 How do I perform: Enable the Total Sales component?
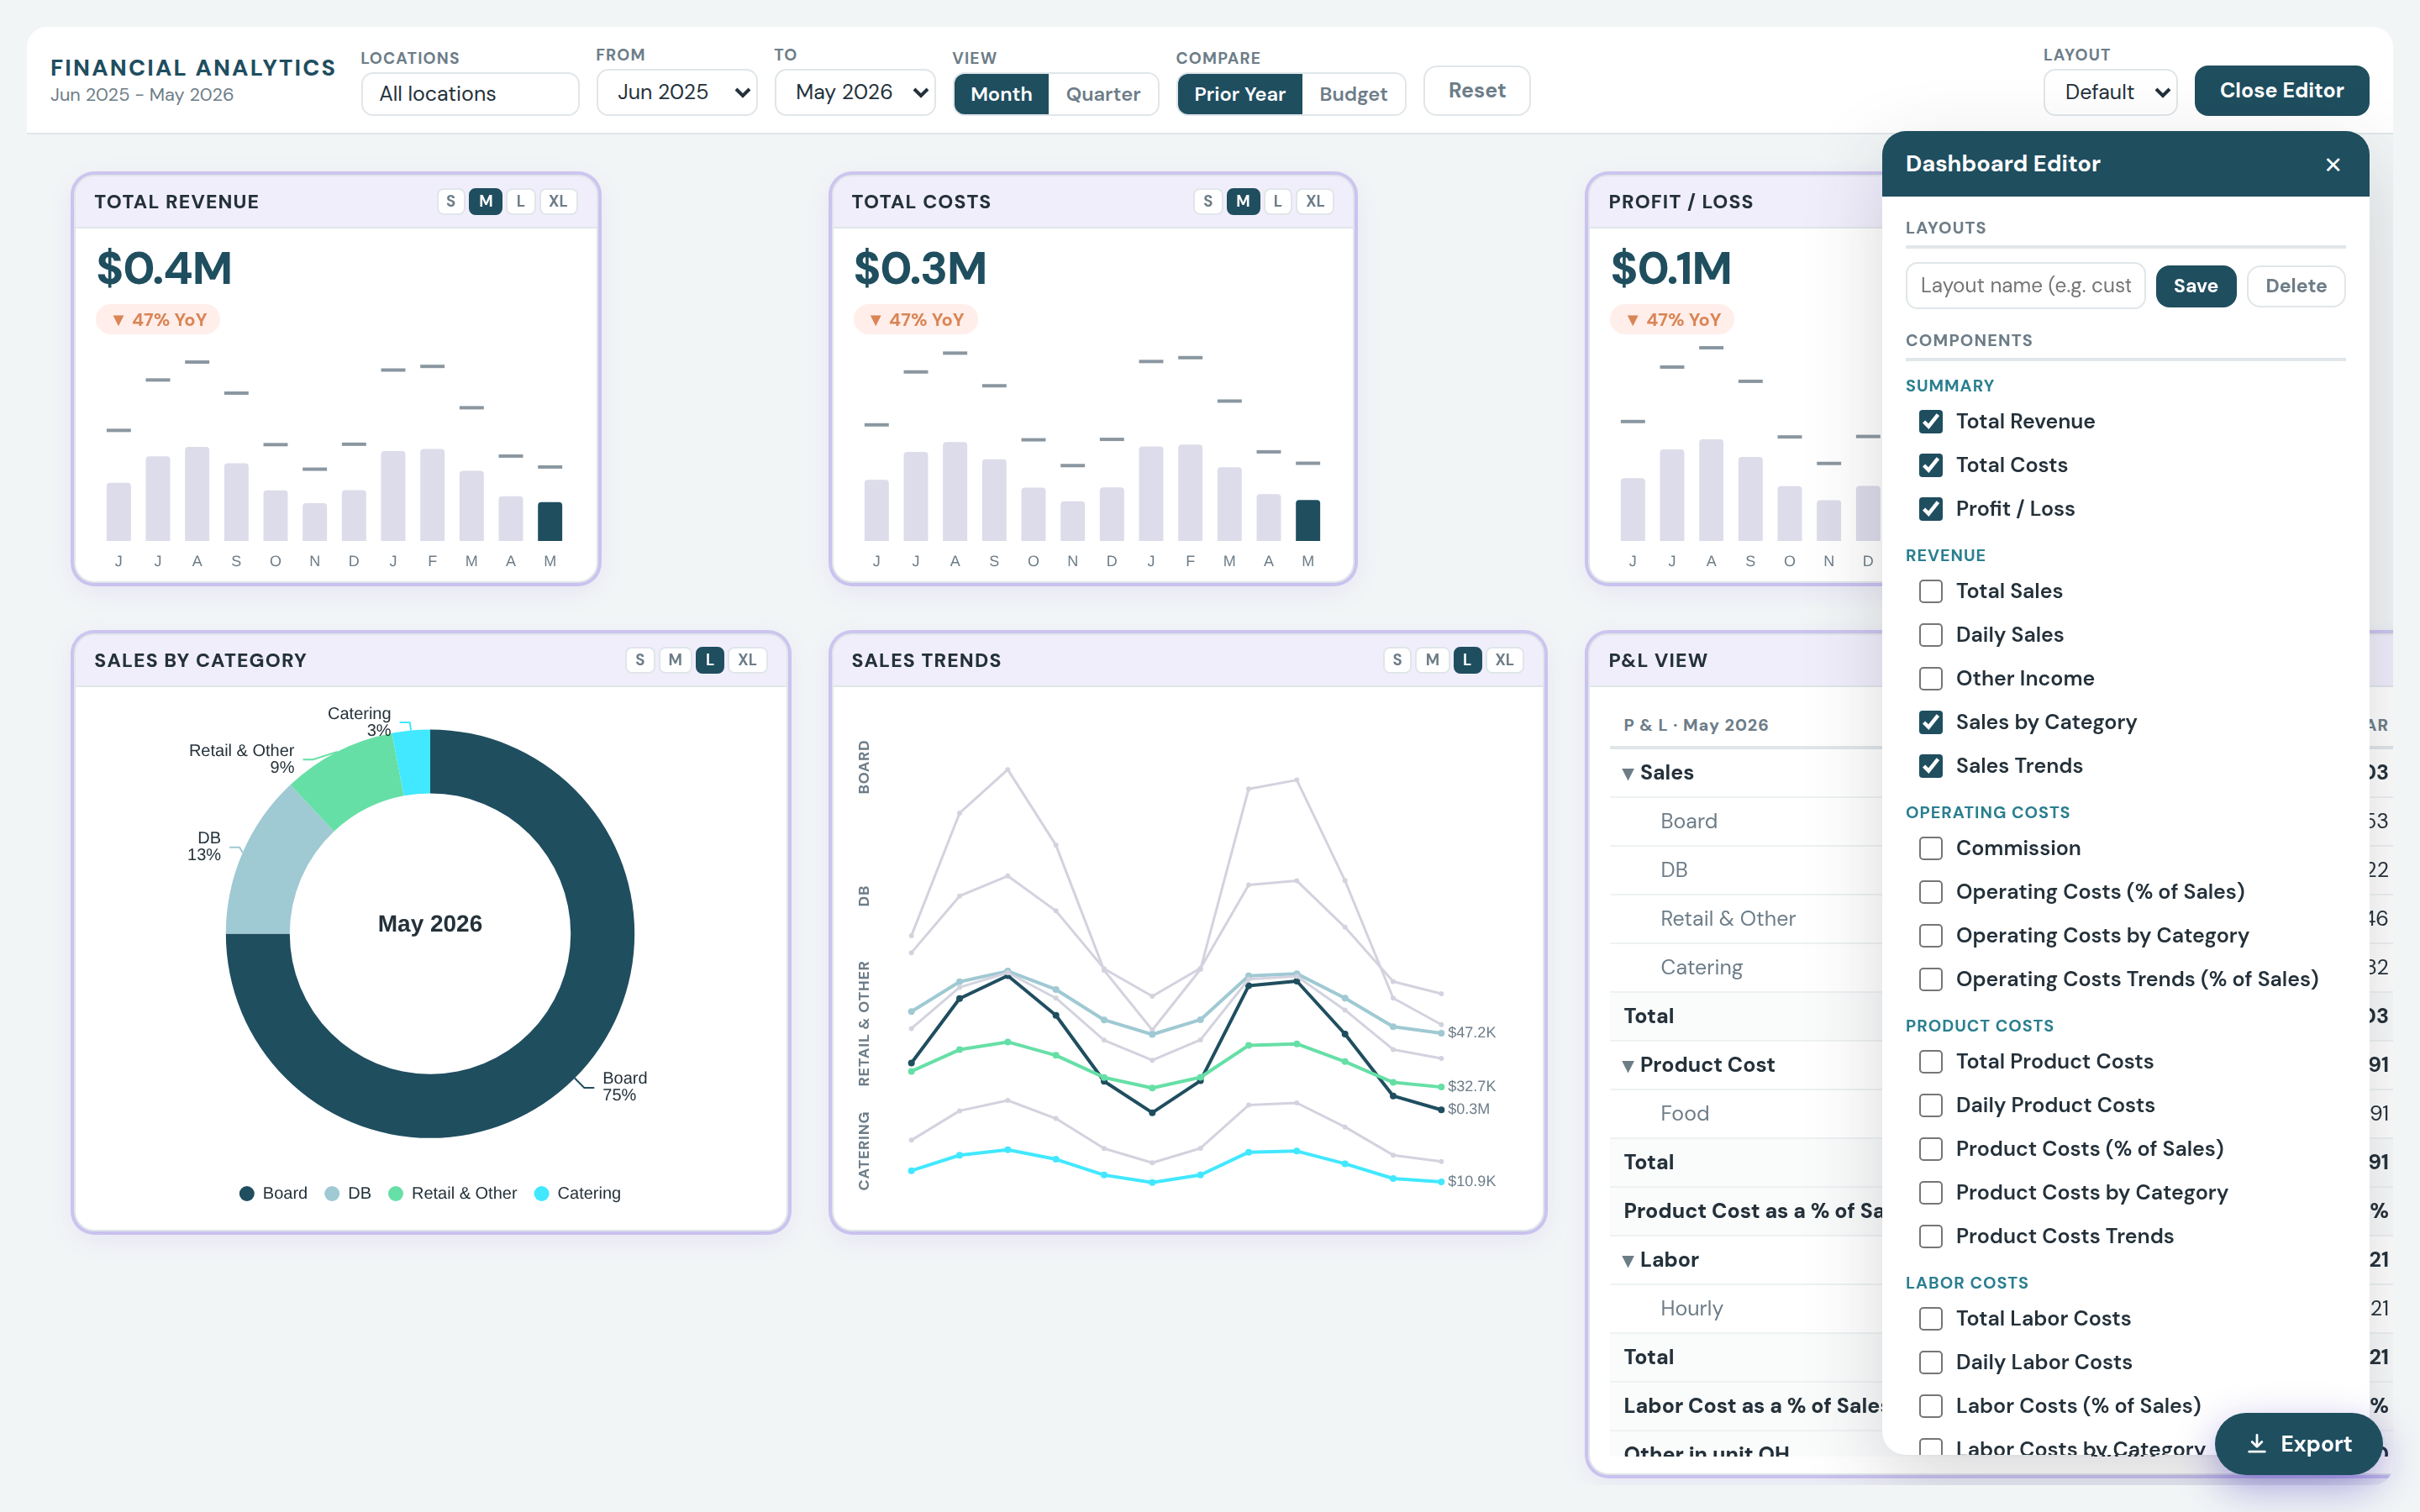[1931, 591]
